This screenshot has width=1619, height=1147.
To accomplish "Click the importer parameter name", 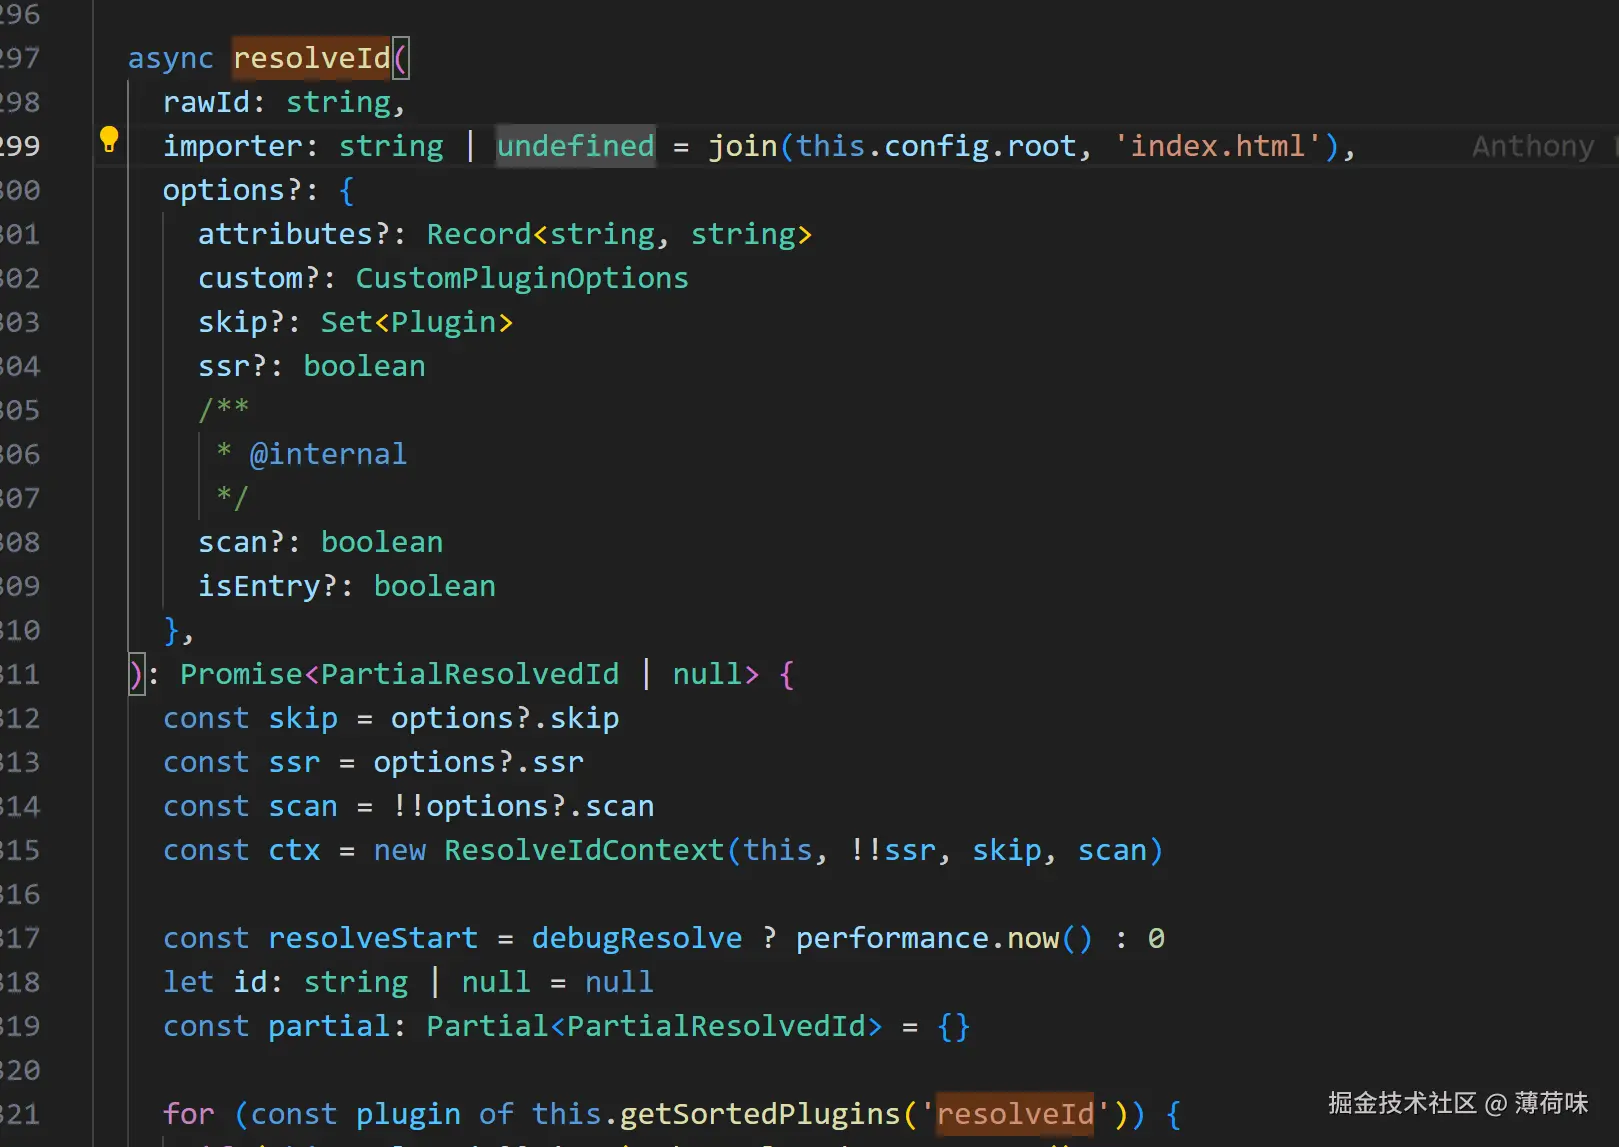I will (x=232, y=146).
